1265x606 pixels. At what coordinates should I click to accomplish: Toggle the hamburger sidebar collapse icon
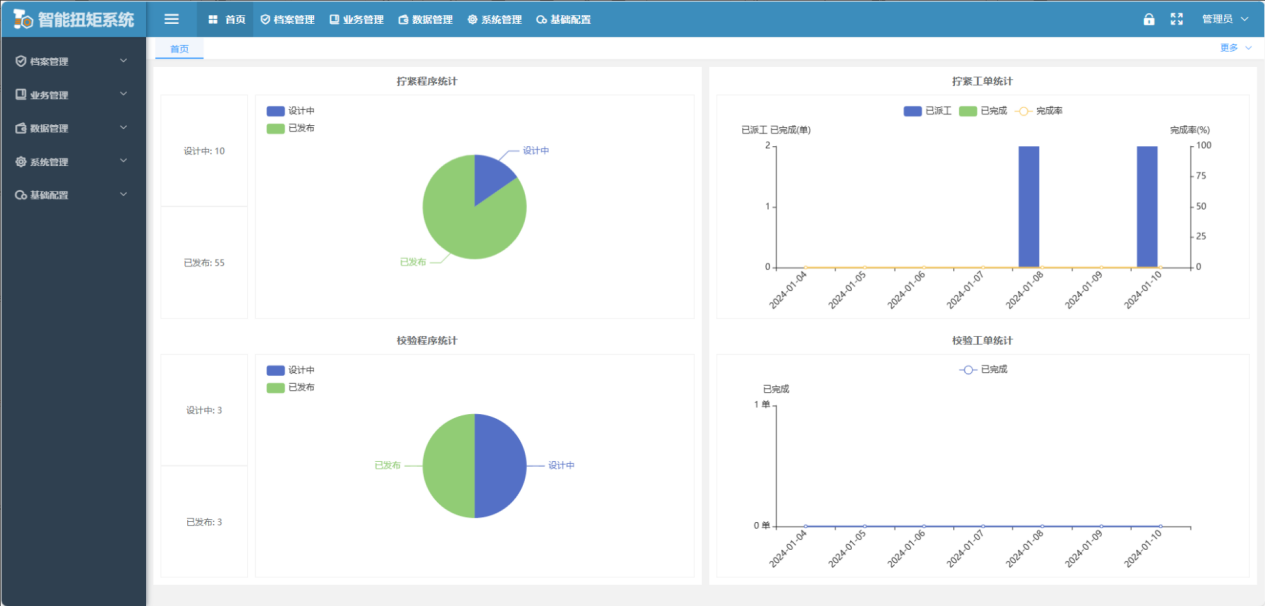tap(172, 19)
